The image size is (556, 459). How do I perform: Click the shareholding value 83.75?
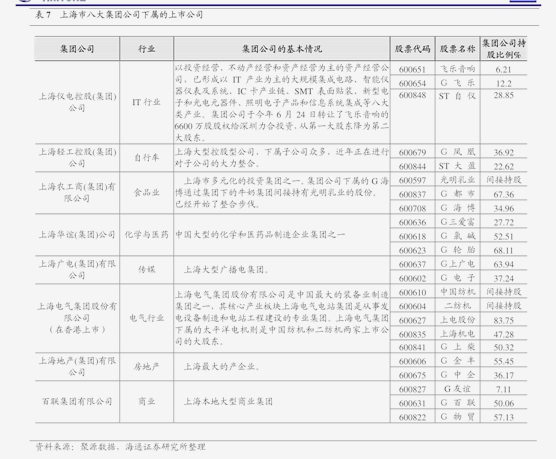[x=504, y=320]
